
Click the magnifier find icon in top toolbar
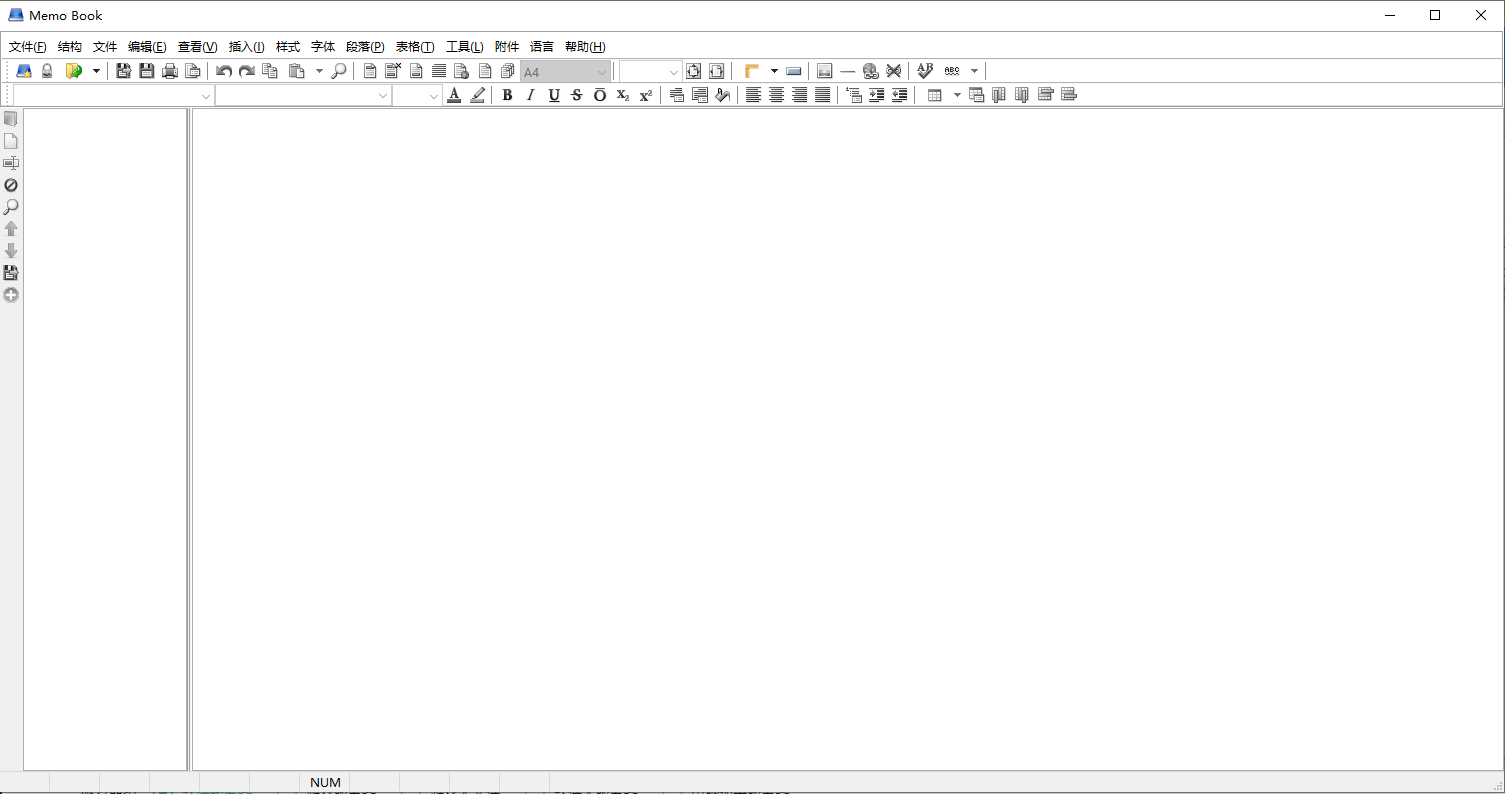click(339, 71)
